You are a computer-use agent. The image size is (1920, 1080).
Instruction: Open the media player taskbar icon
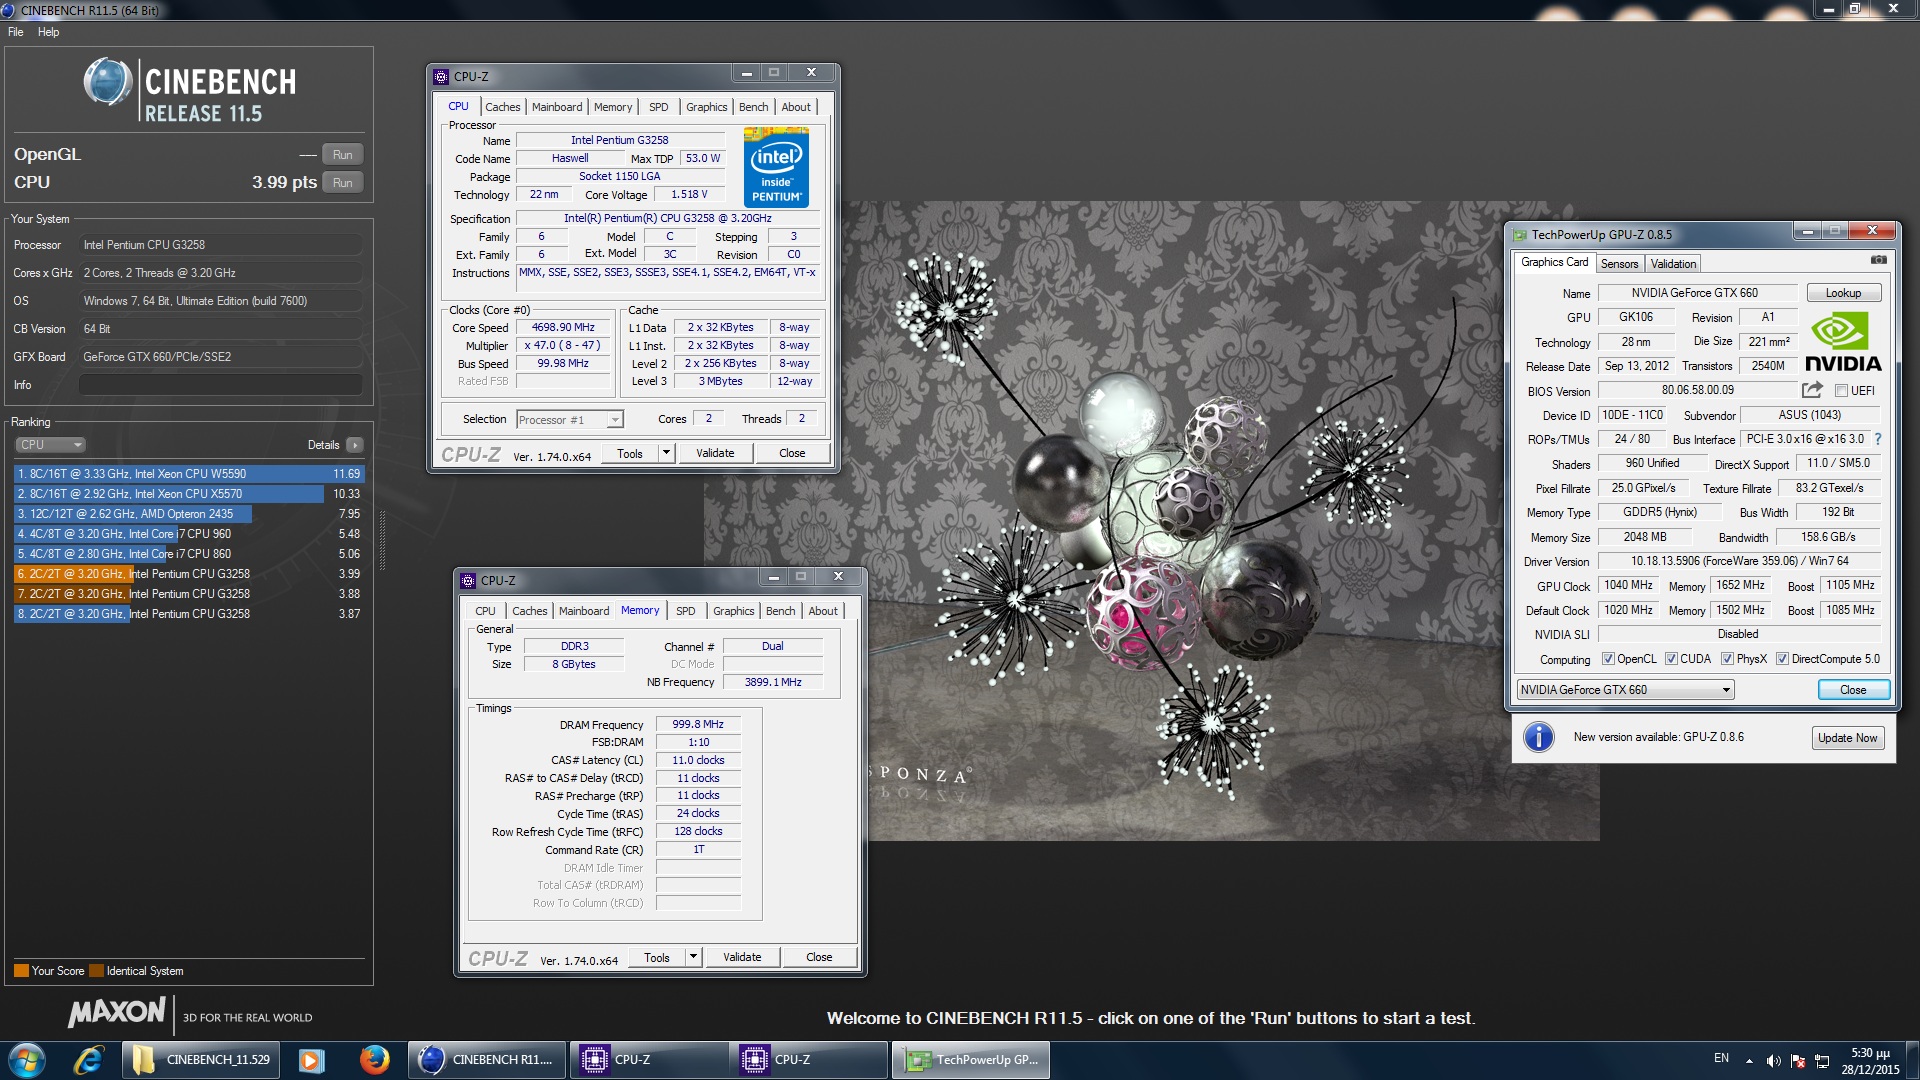tap(311, 1060)
